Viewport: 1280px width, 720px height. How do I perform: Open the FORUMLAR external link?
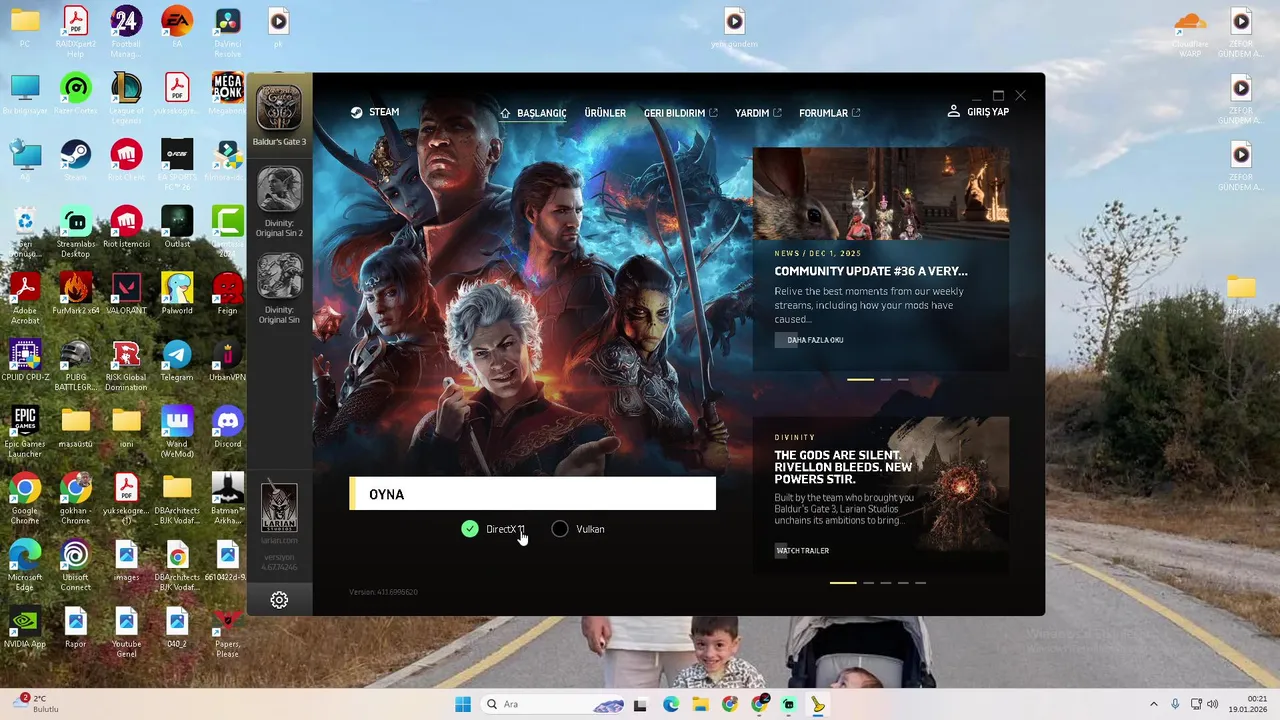tap(829, 113)
